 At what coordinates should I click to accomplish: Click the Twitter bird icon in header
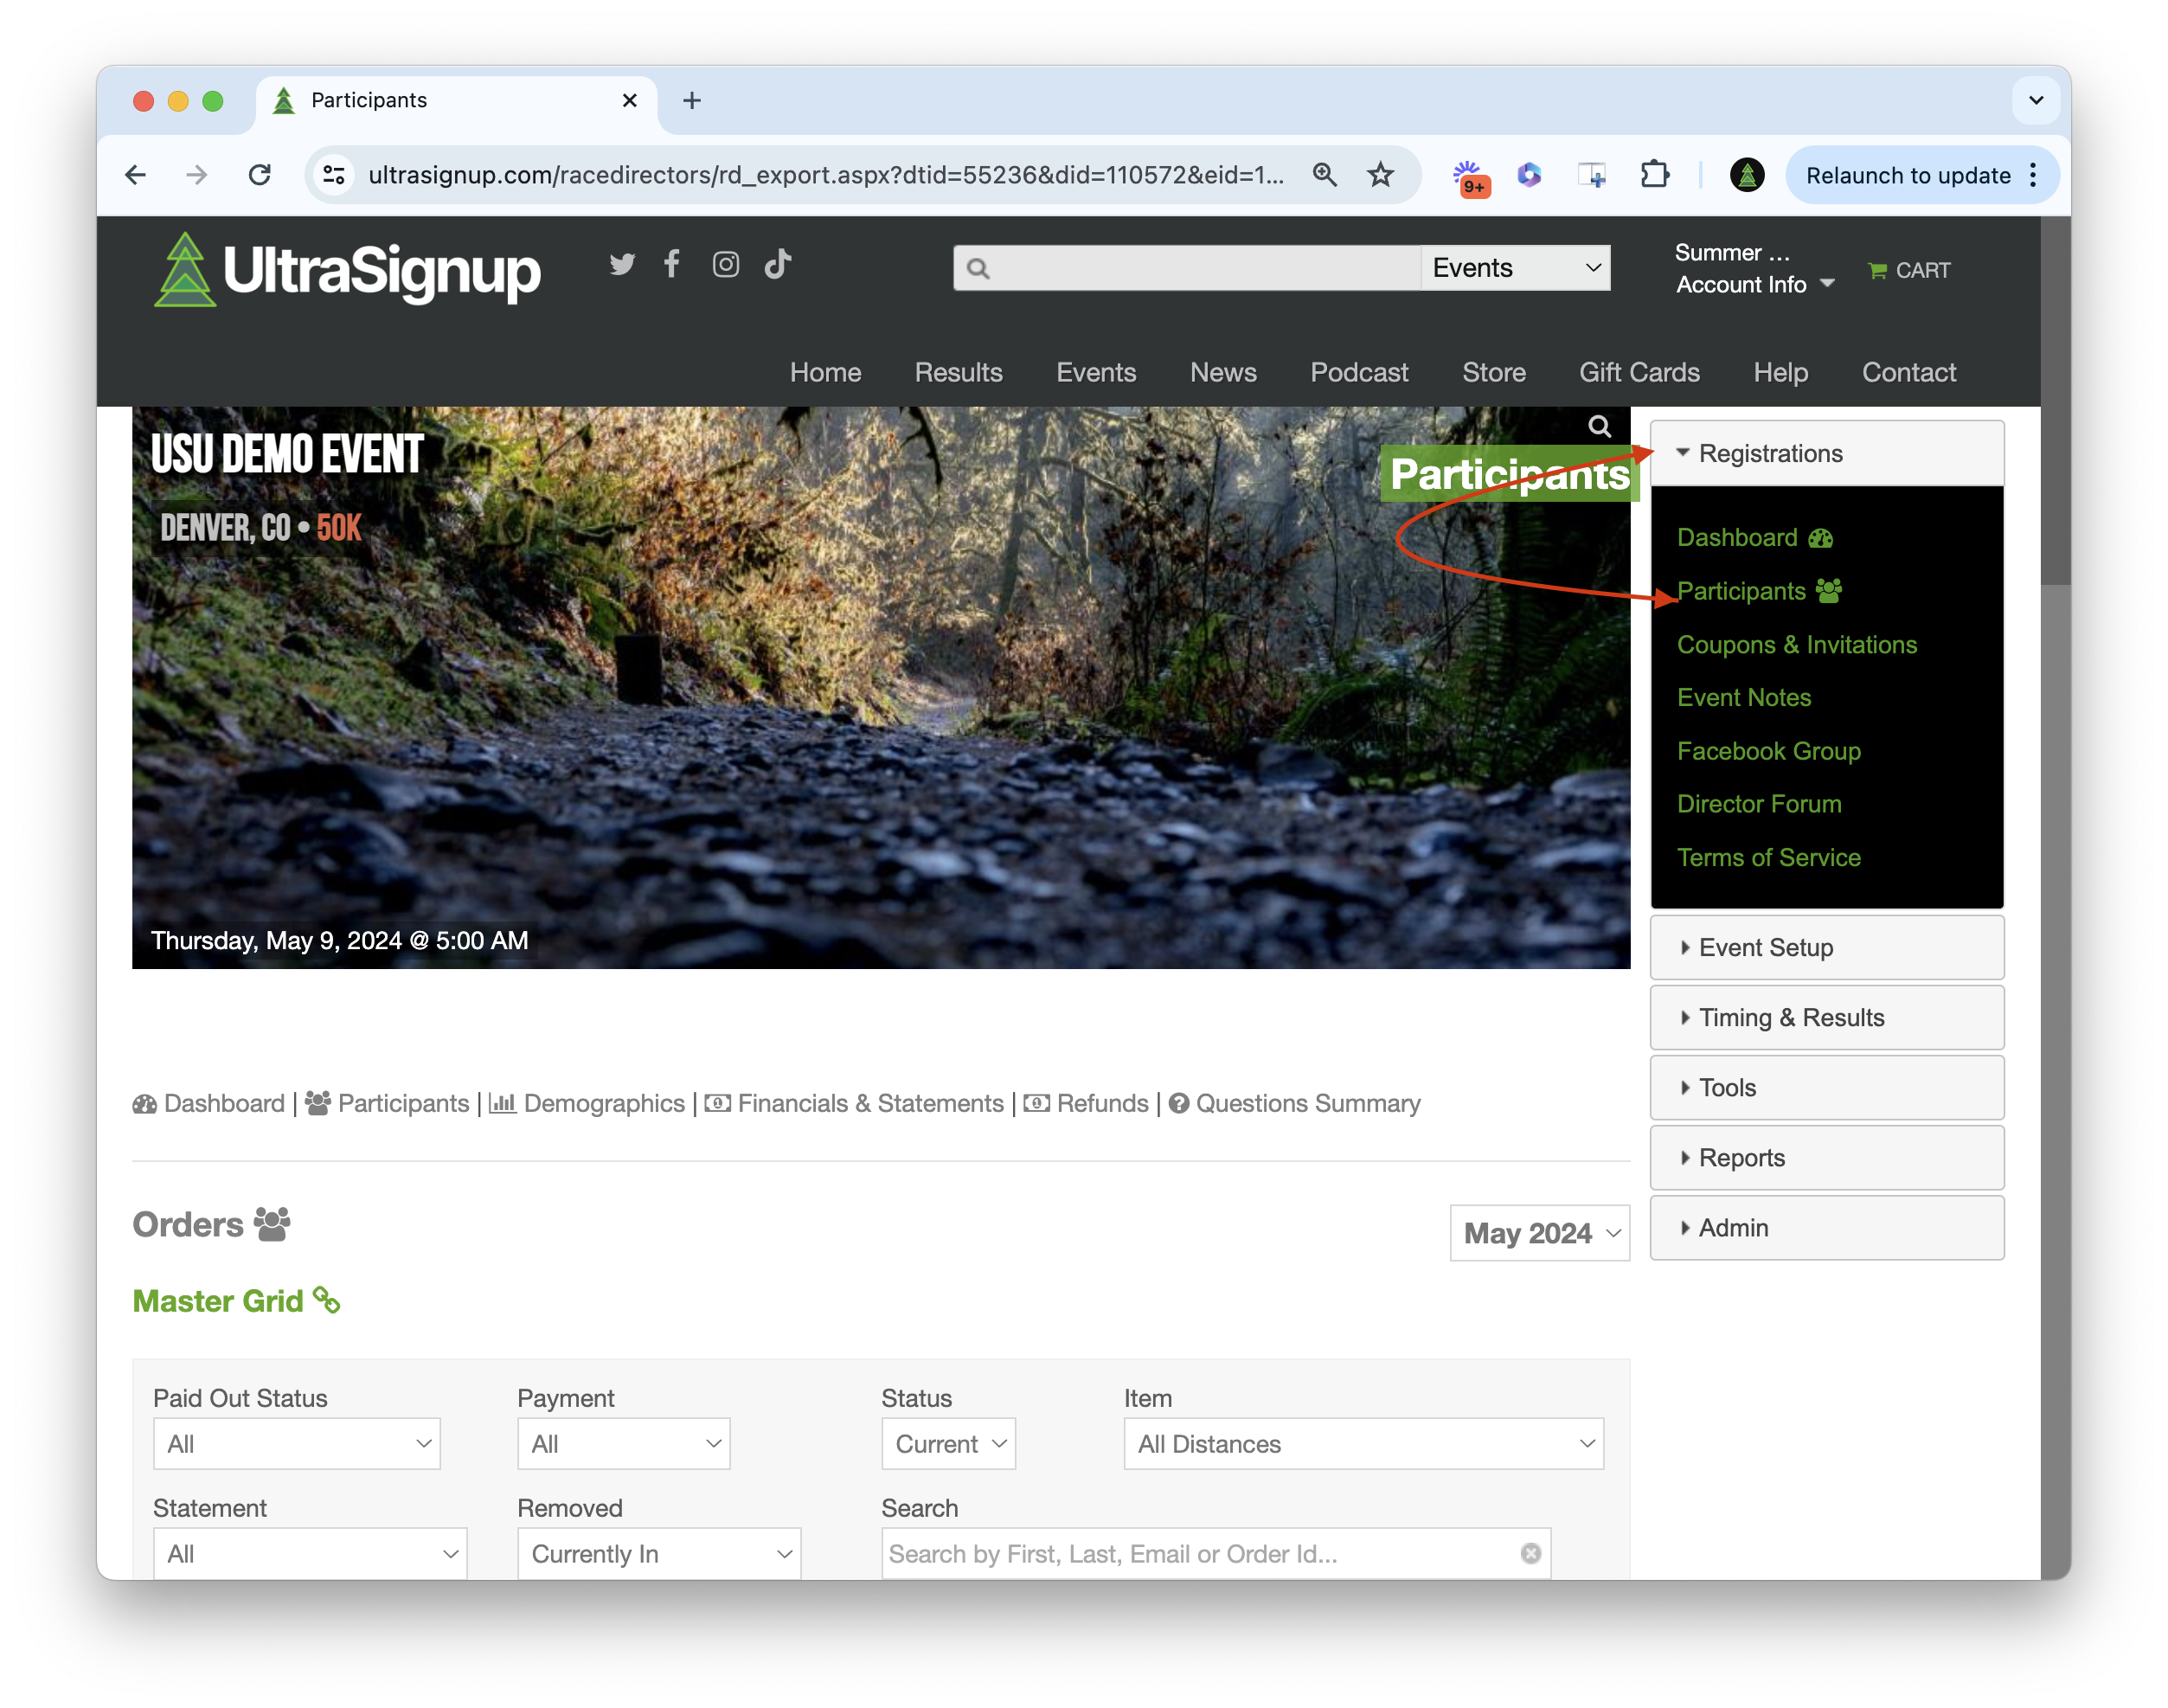(x=622, y=264)
